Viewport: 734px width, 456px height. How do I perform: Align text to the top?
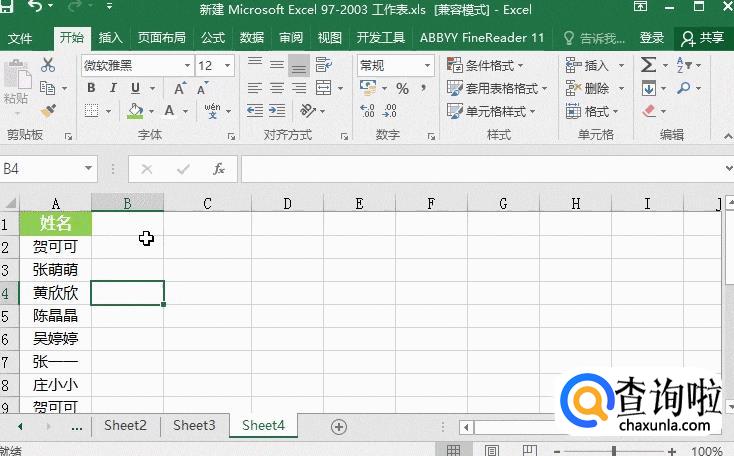[x=255, y=65]
